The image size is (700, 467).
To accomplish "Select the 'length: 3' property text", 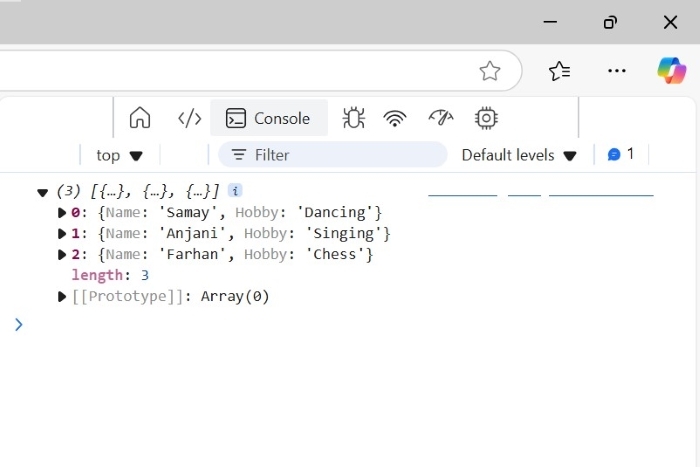I will coord(110,275).
